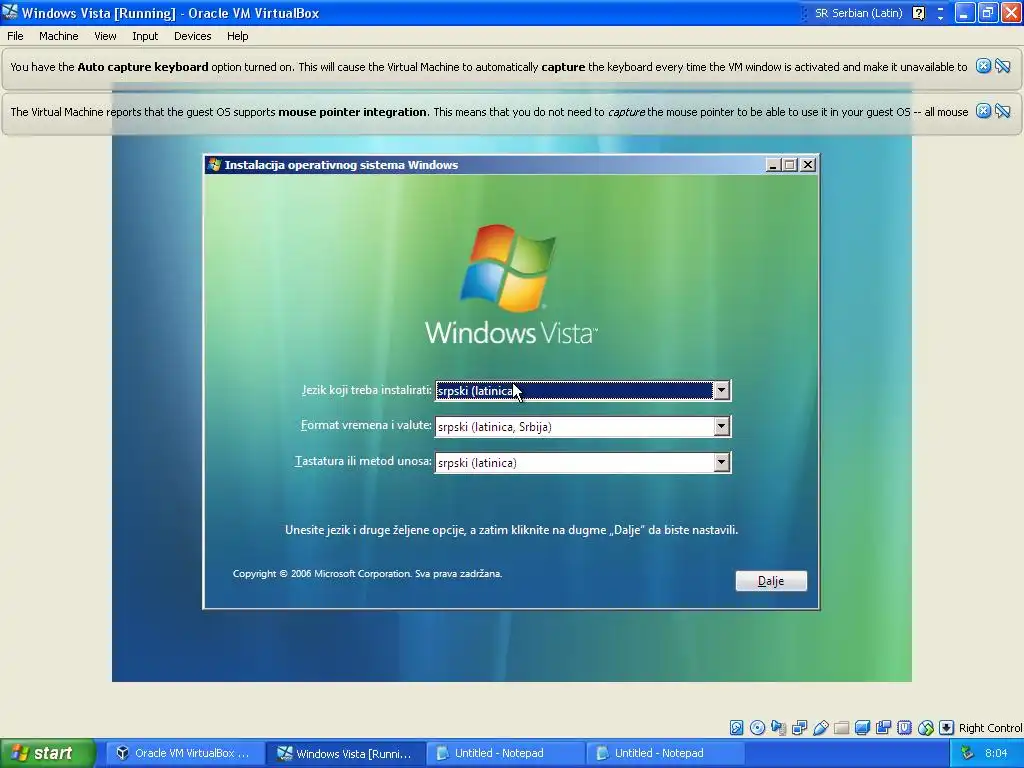Click the keyboard capture arrow icon

pyautogui.click(x=946, y=728)
